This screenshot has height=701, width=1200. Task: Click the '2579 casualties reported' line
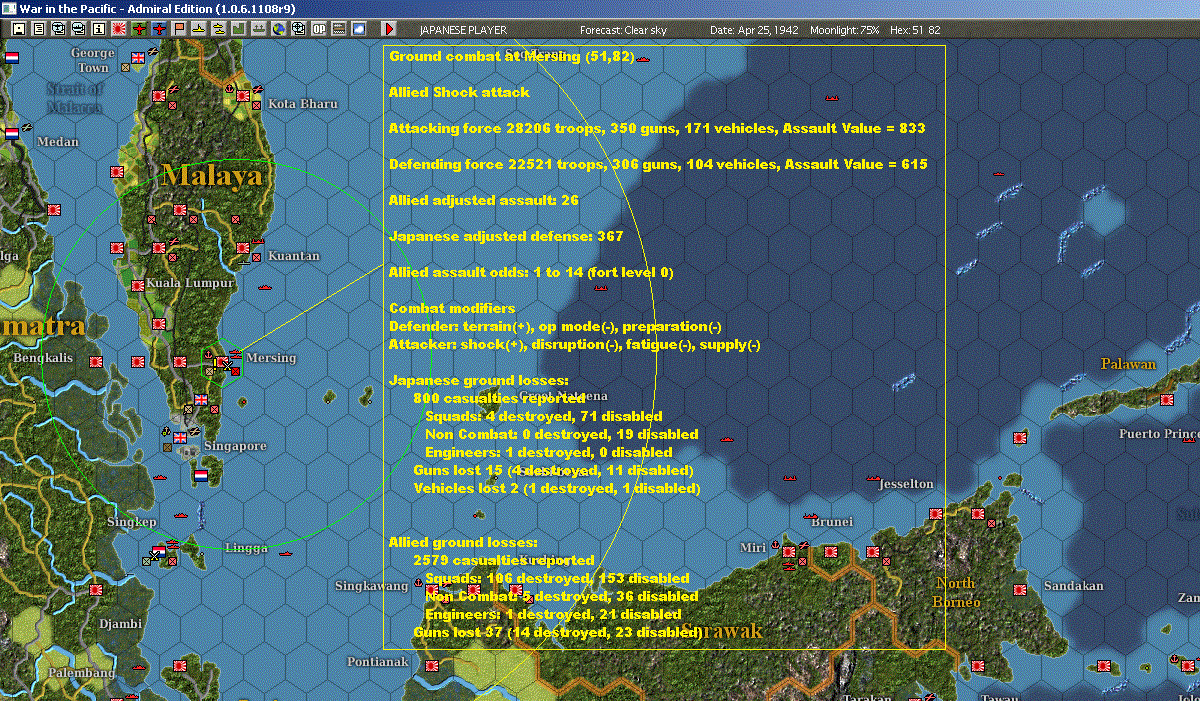[503, 560]
